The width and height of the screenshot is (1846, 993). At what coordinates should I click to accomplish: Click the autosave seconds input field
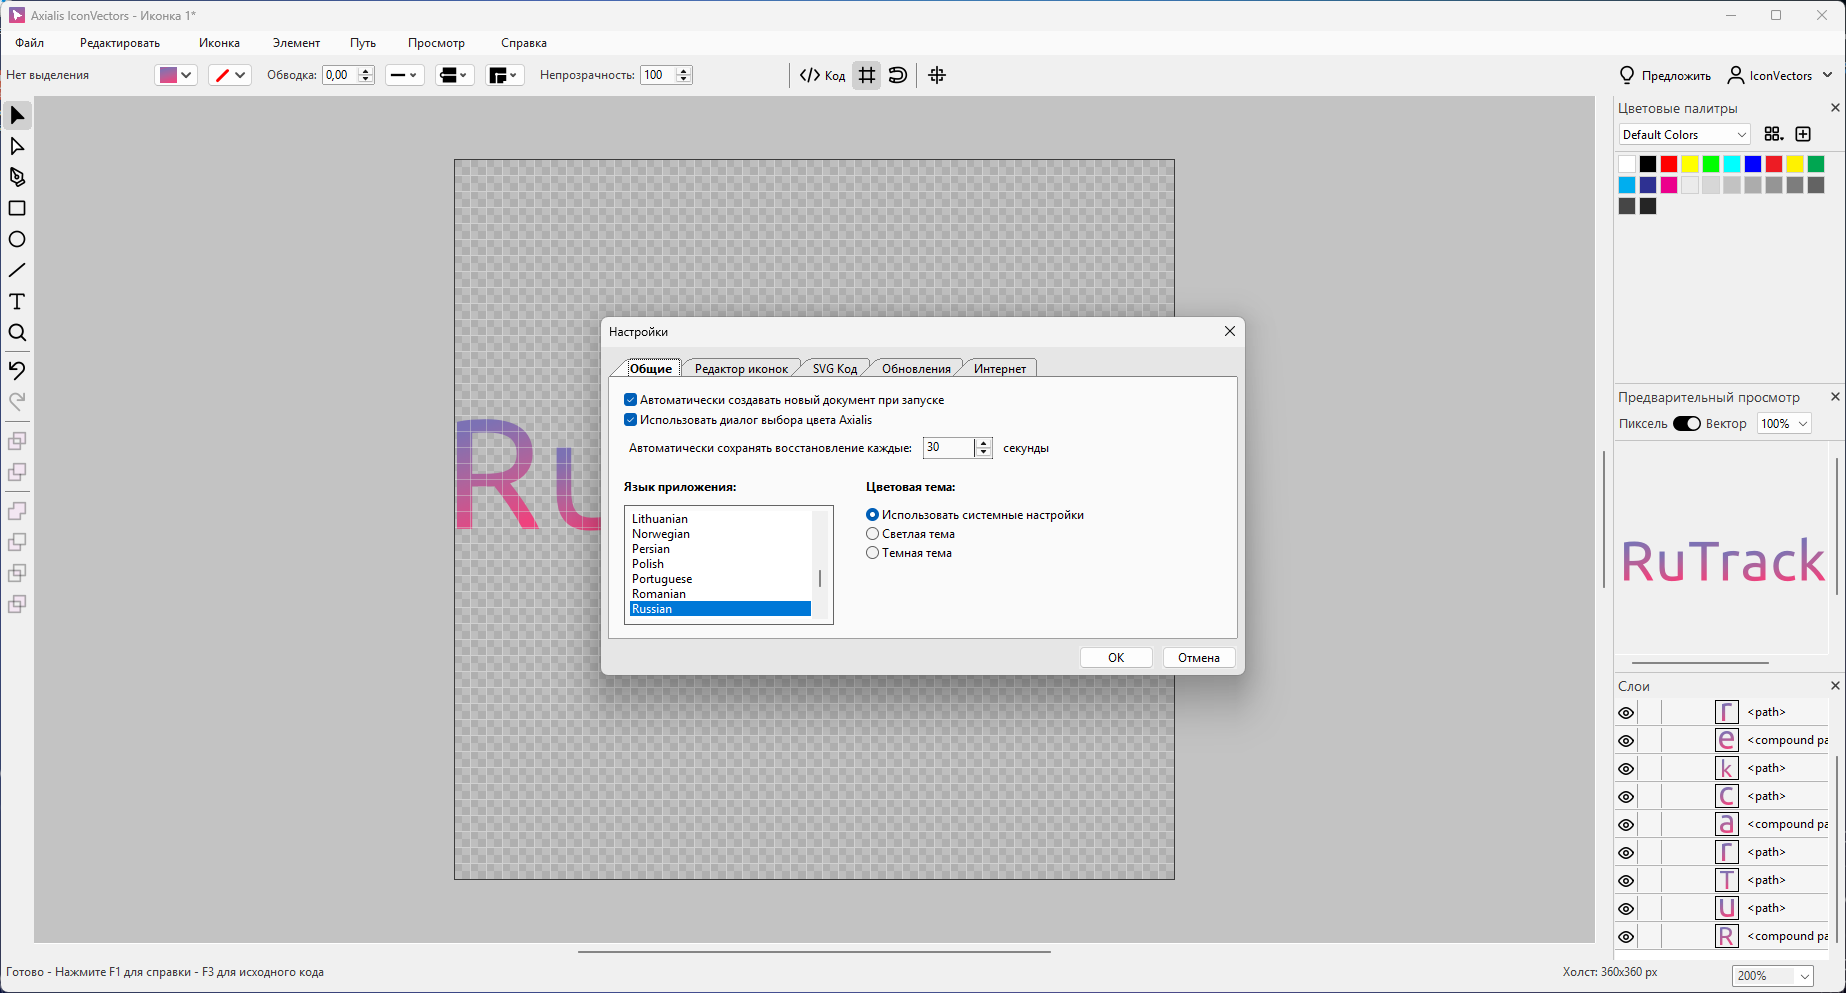tap(948, 448)
